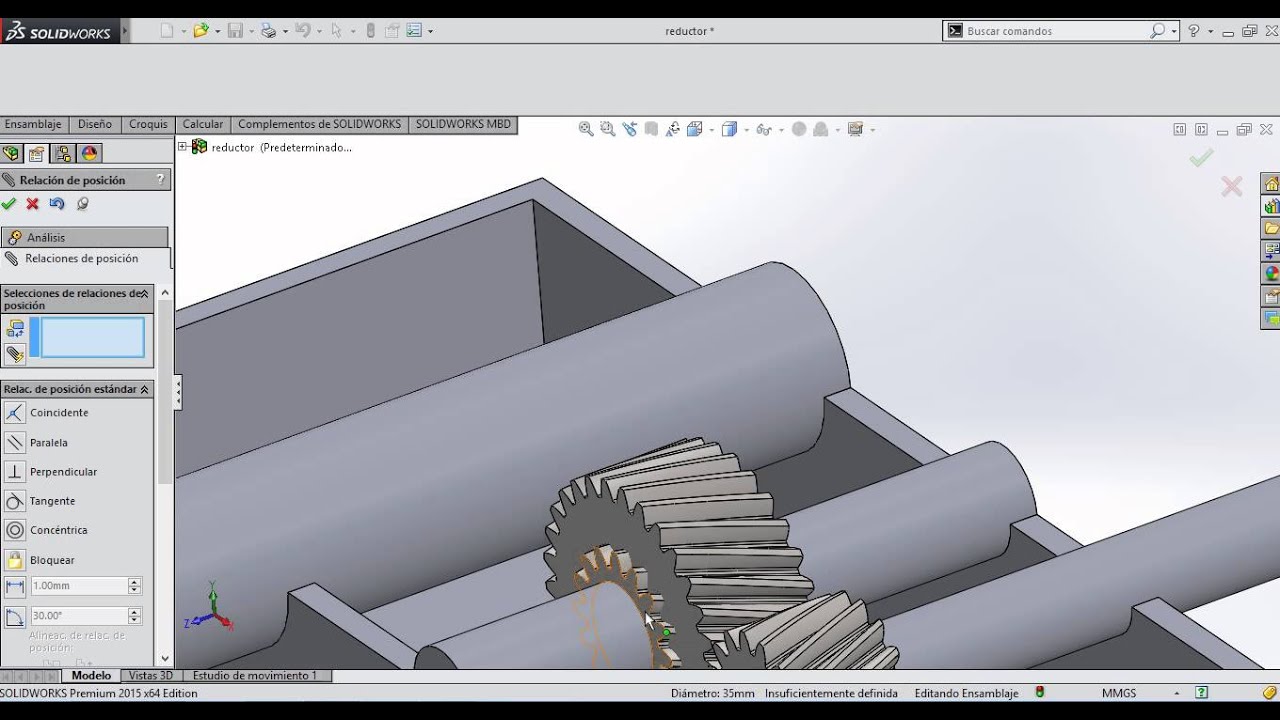Viewport: 1280px width, 720px height.
Task: Click the Save icon in toolbar
Action: [235, 31]
